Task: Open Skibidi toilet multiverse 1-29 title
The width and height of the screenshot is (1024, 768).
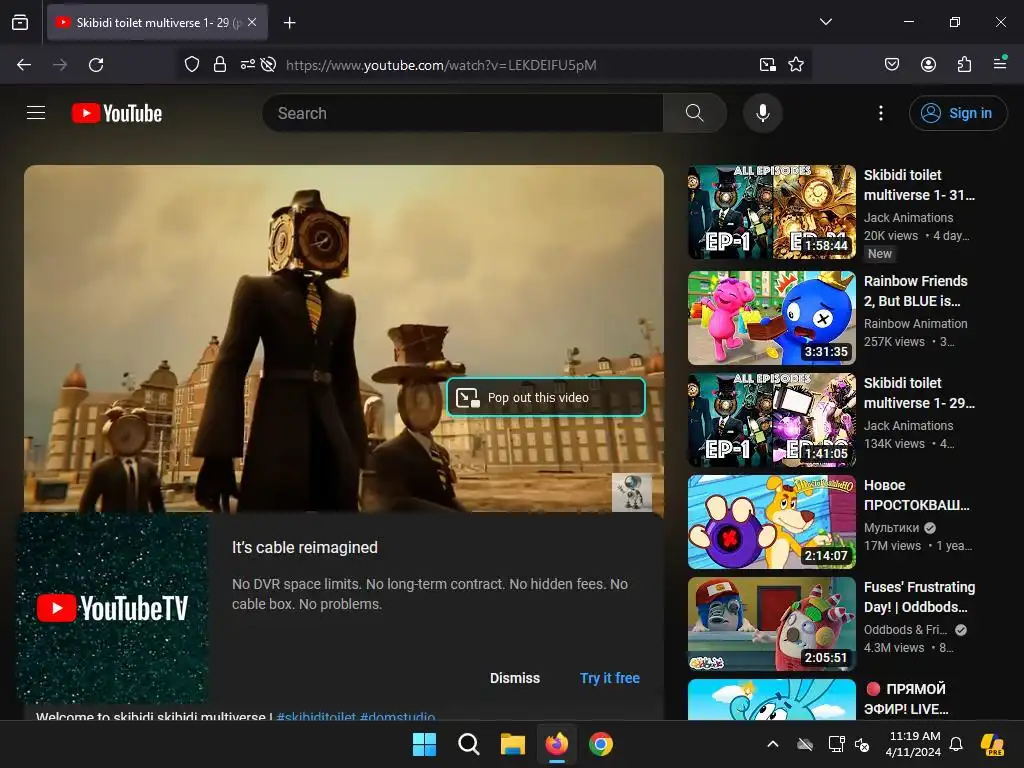Action: coord(919,392)
